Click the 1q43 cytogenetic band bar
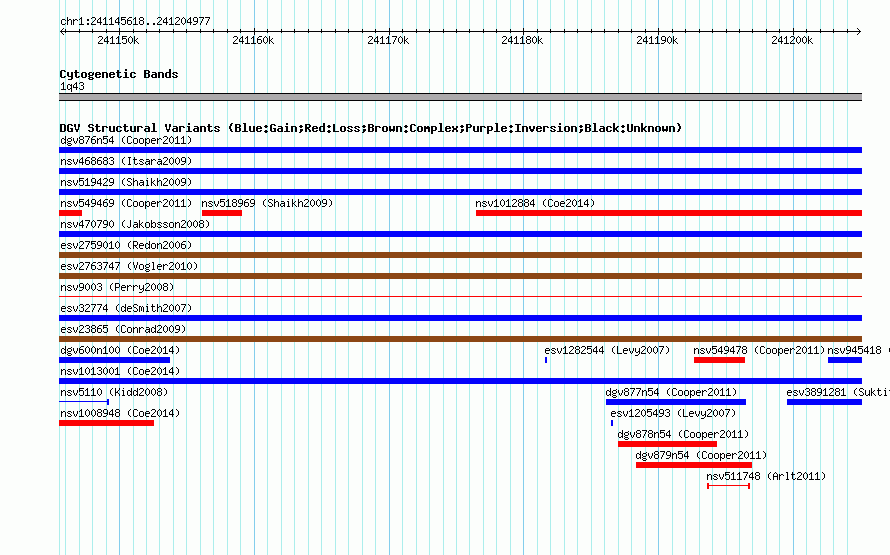 (x=460, y=97)
